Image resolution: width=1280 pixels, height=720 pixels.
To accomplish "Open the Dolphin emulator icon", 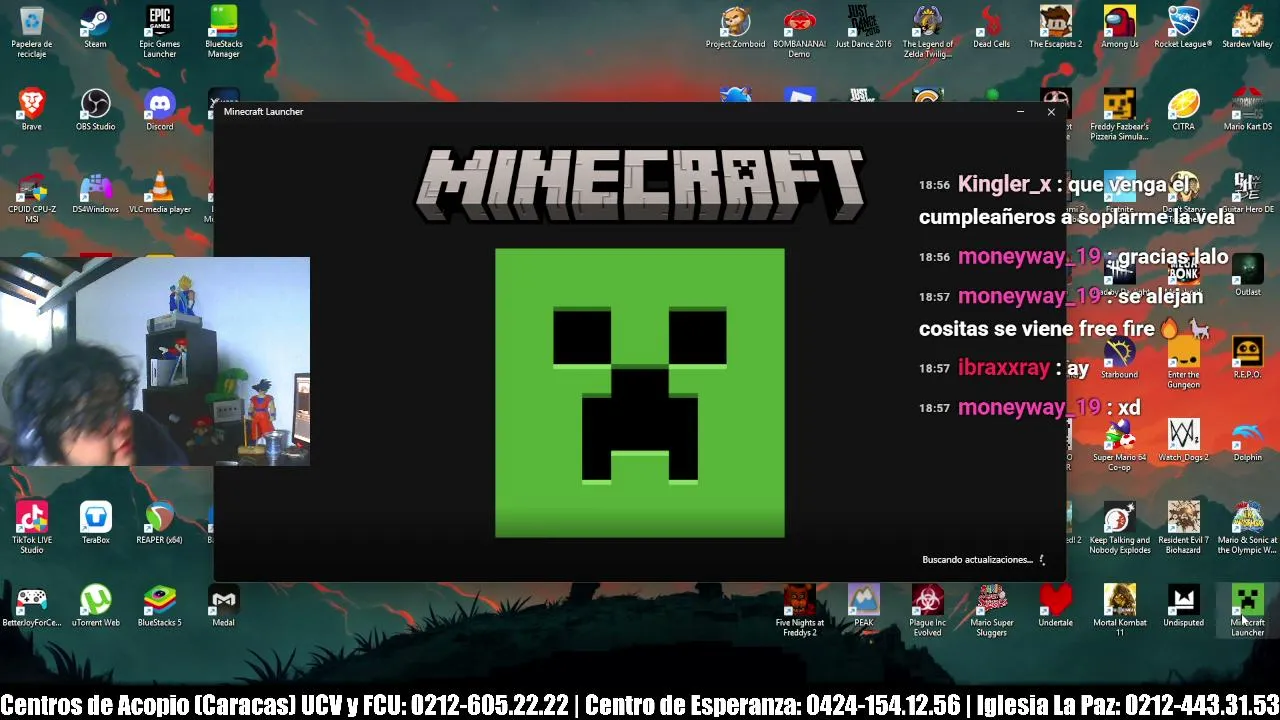I will tap(1247, 441).
